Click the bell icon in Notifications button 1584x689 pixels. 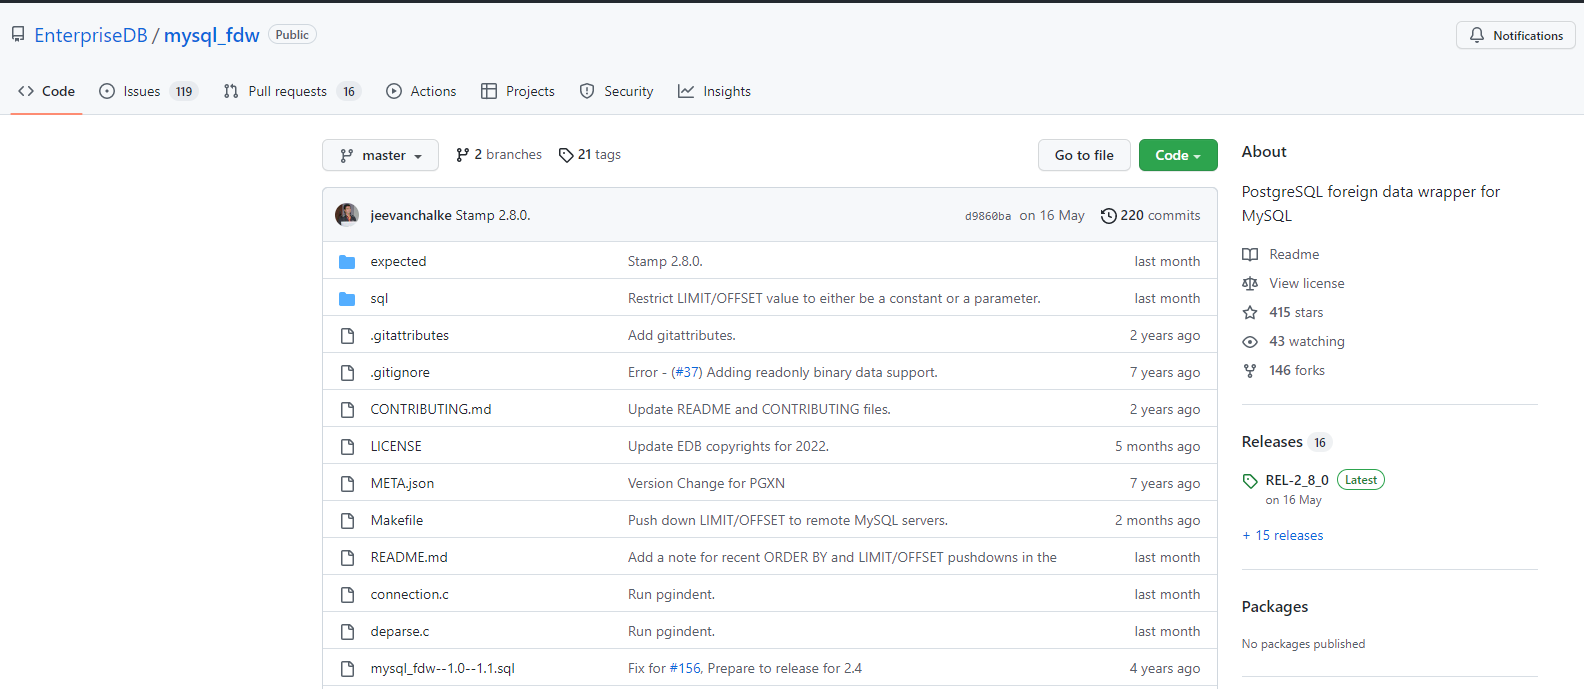pyautogui.click(x=1477, y=35)
